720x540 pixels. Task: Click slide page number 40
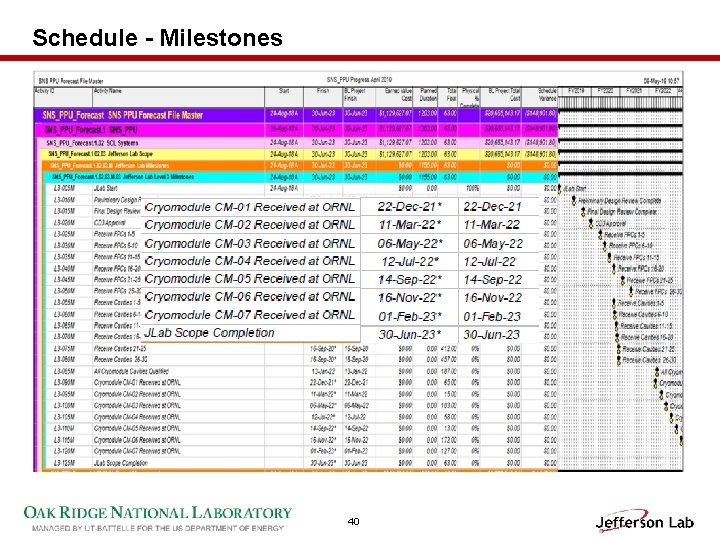pyautogui.click(x=354, y=521)
